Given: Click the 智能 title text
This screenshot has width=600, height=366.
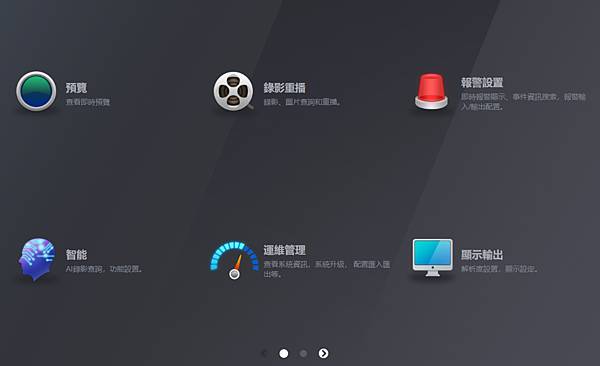Looking at the screenshot, I should tap(76, 255).
